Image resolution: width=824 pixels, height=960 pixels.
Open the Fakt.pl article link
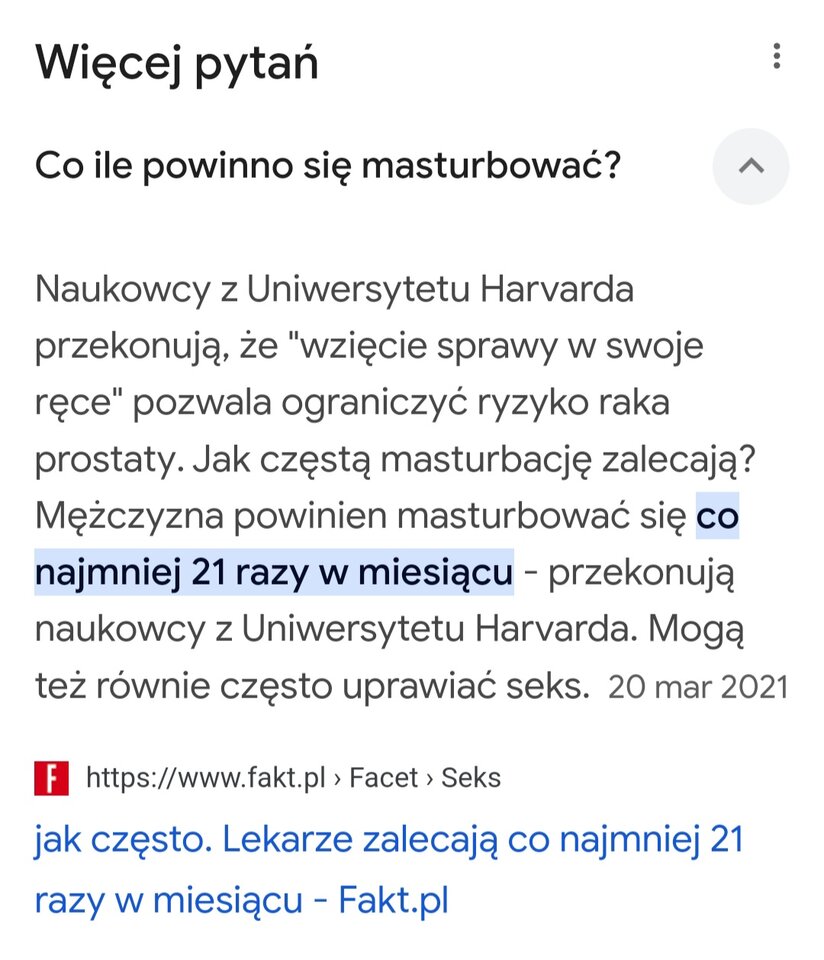point(390,868)
